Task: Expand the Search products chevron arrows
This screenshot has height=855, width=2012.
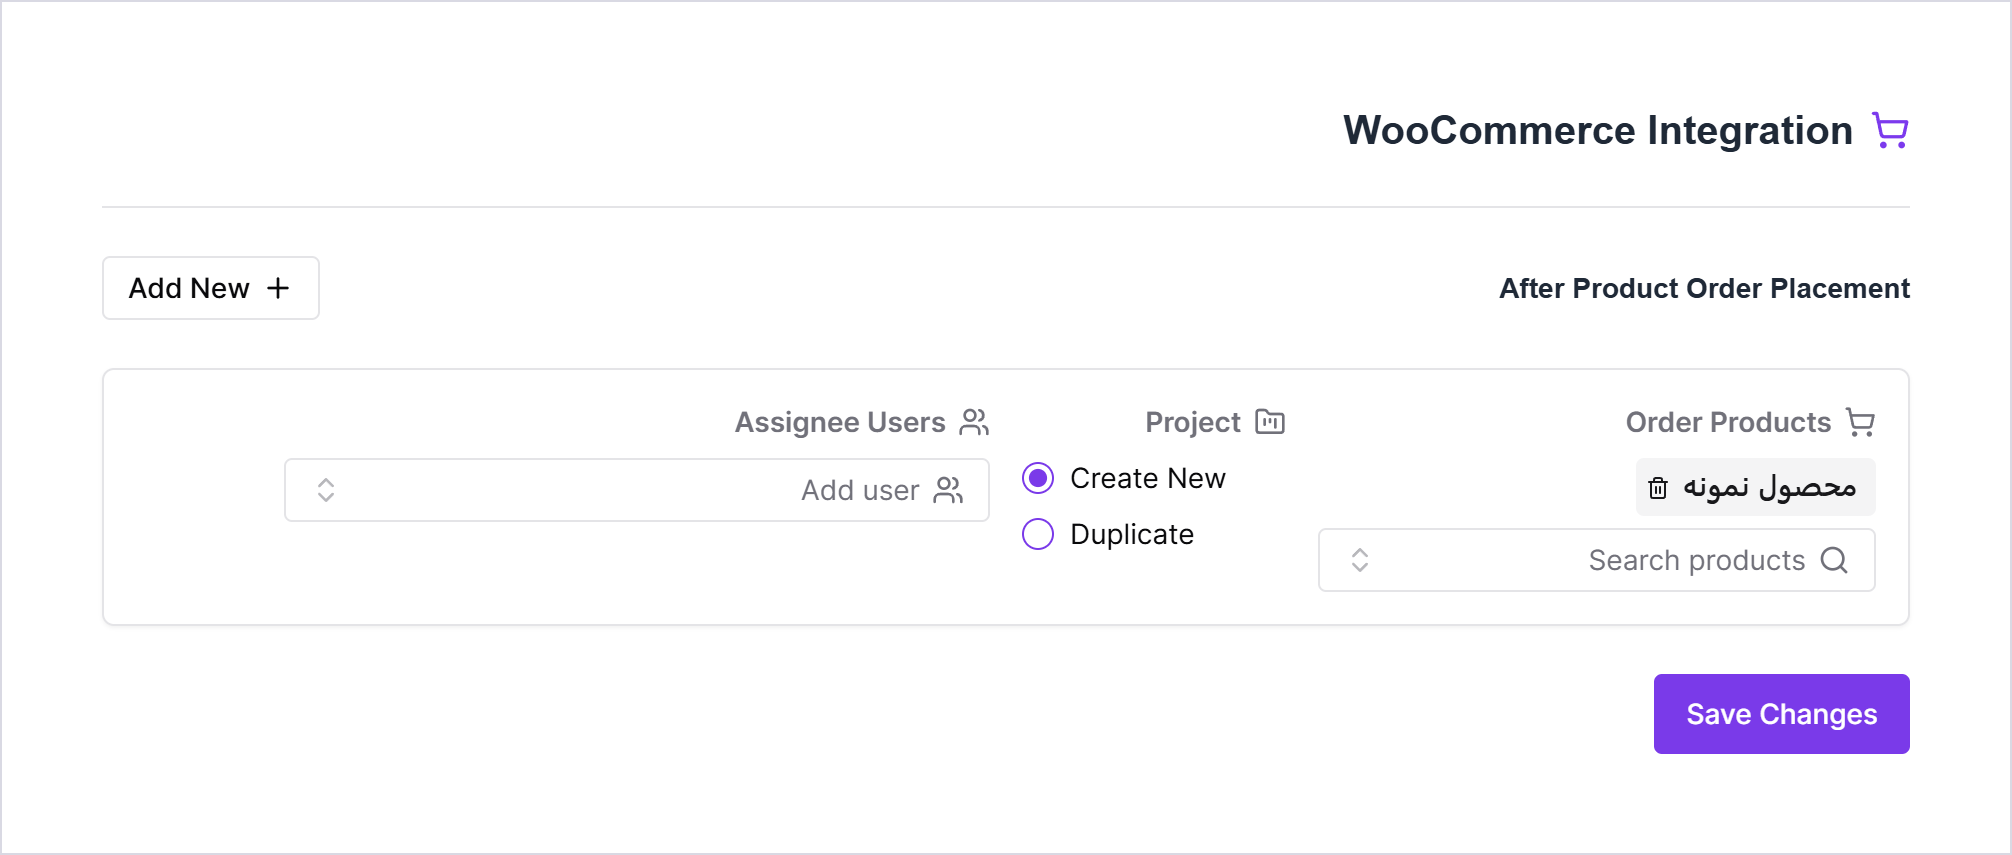Action: pyautogui.click(x=1360, y=560)
